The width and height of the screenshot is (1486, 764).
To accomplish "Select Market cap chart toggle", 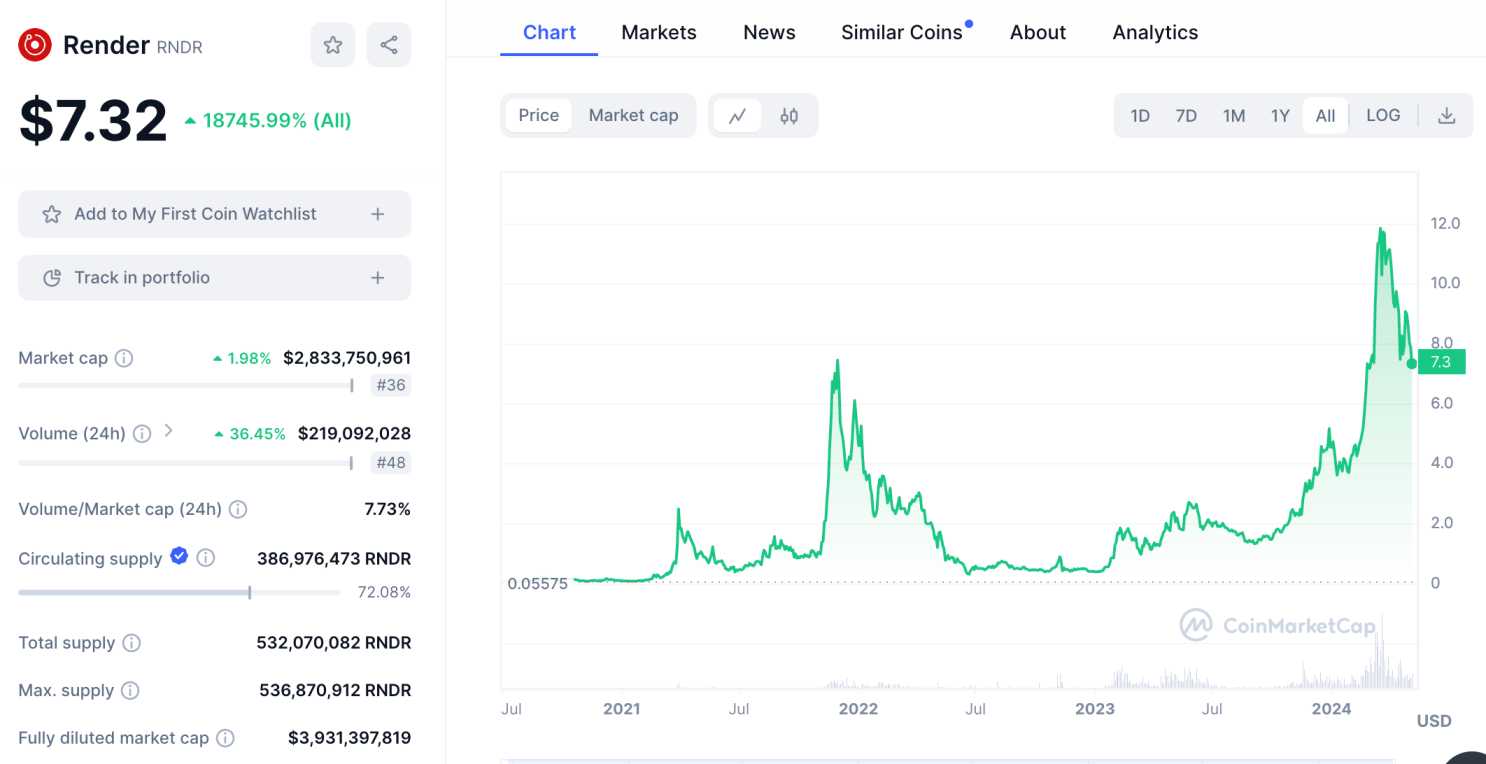I will [633, 116].
